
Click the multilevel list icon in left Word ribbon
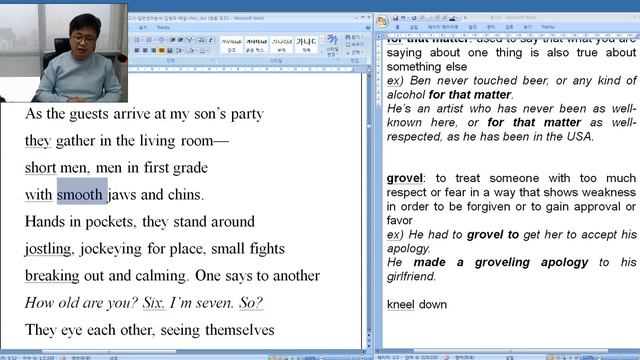coord(161,40)
